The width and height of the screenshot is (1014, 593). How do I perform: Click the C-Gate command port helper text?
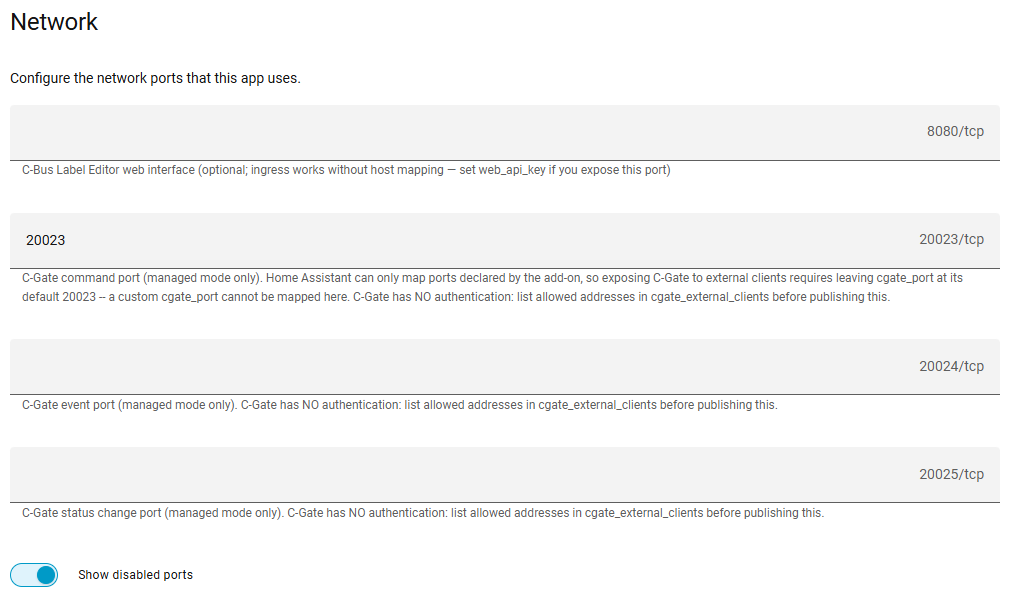point(492,287)
